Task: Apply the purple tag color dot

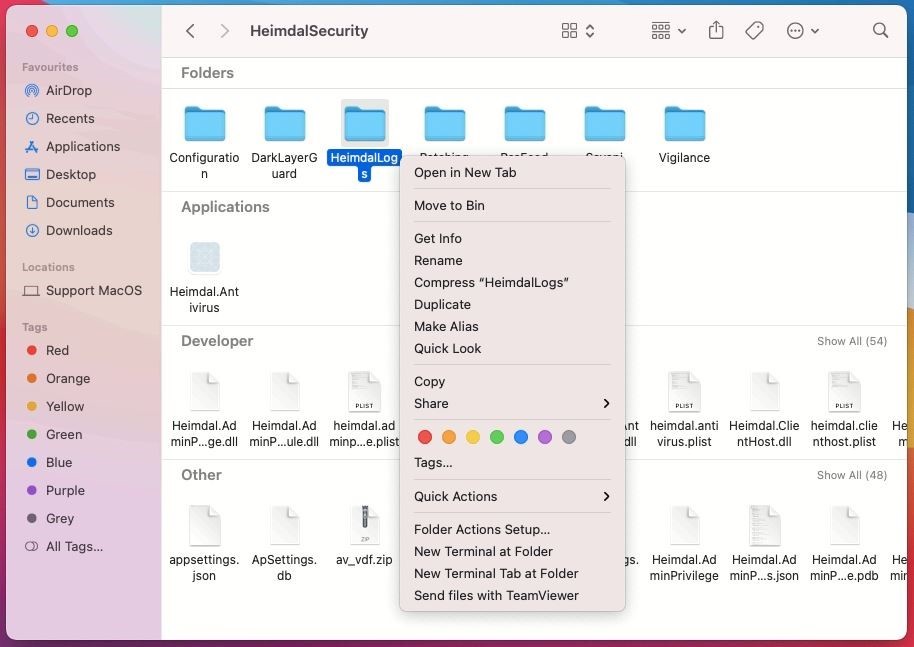Action: (x=545, y=437)
